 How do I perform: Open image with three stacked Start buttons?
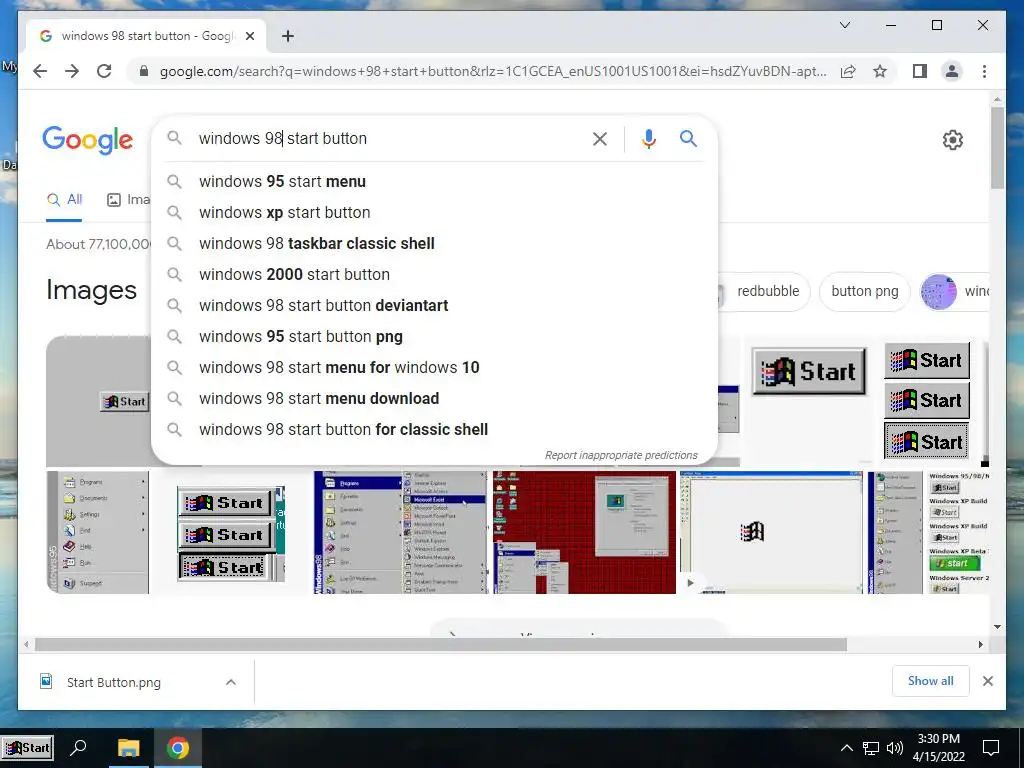(927, 400)
